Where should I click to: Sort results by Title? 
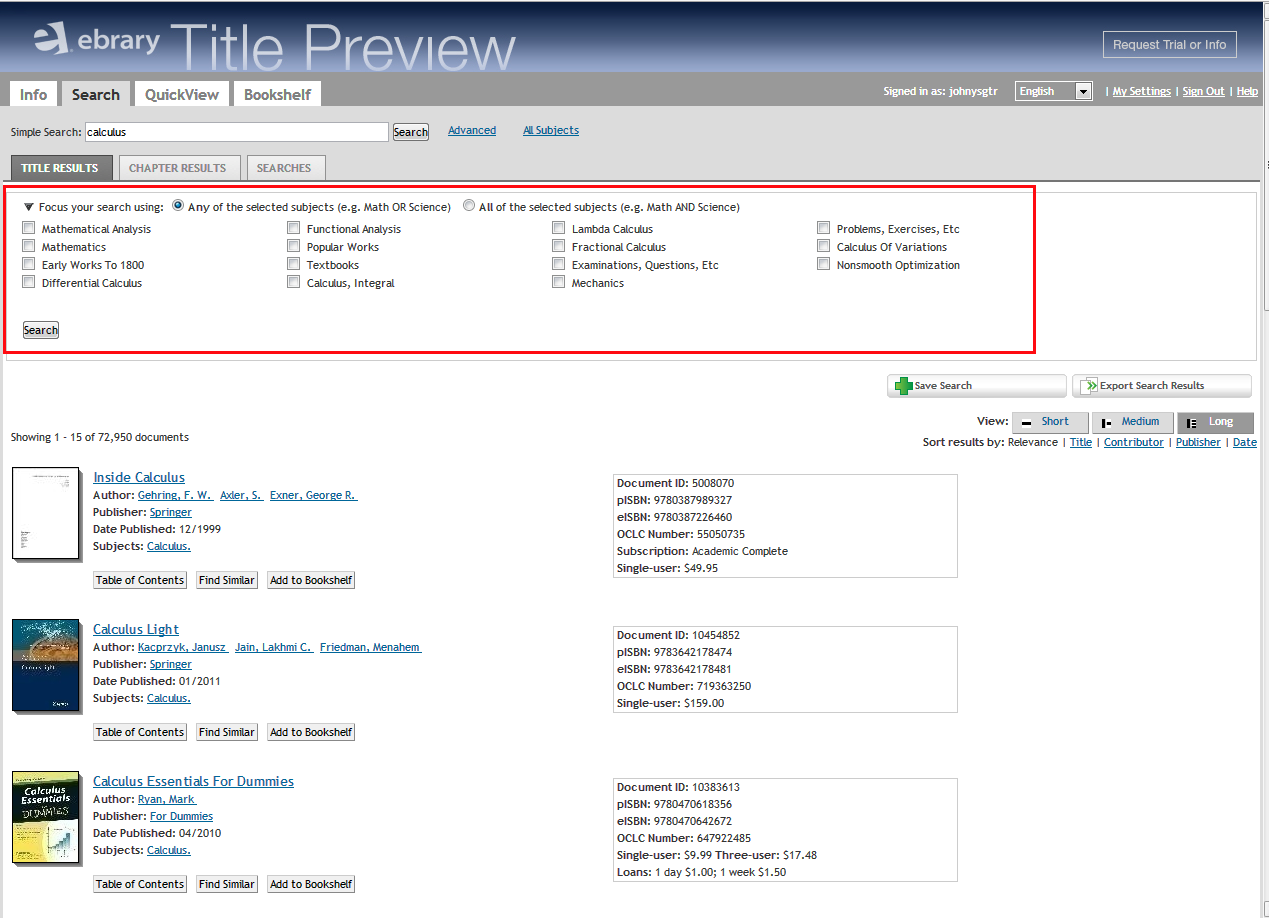(x=1081, y=442)
